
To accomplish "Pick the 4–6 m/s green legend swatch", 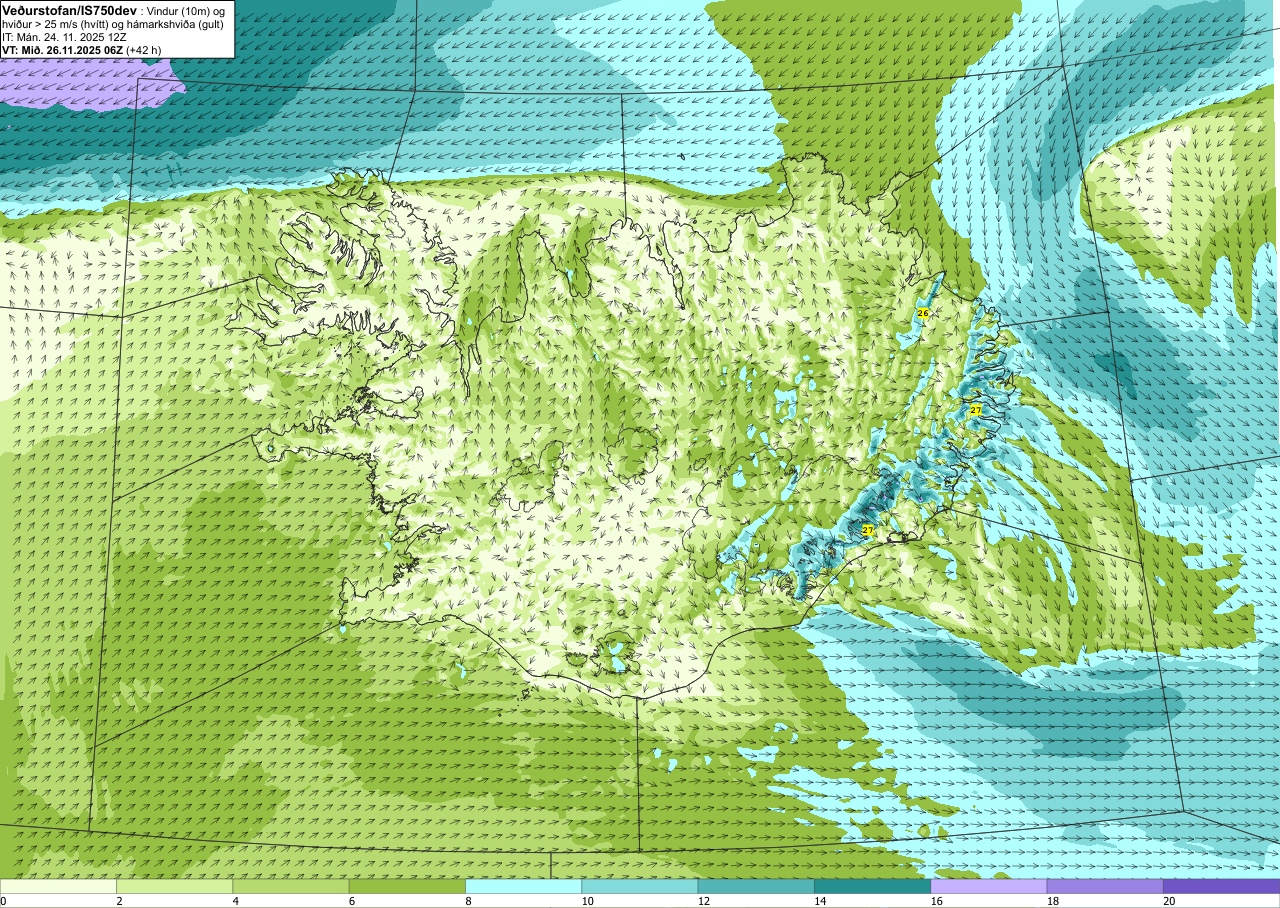I will point(290,886).
